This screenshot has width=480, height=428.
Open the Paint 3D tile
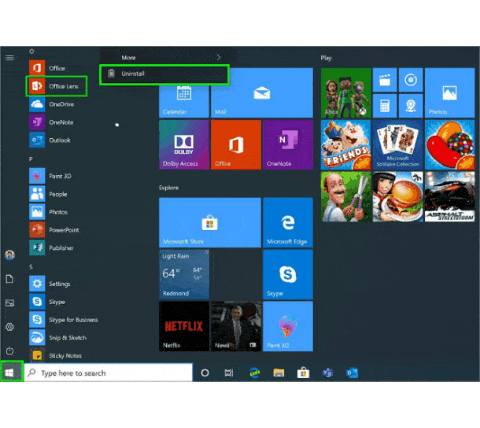(x=288, y=326)
